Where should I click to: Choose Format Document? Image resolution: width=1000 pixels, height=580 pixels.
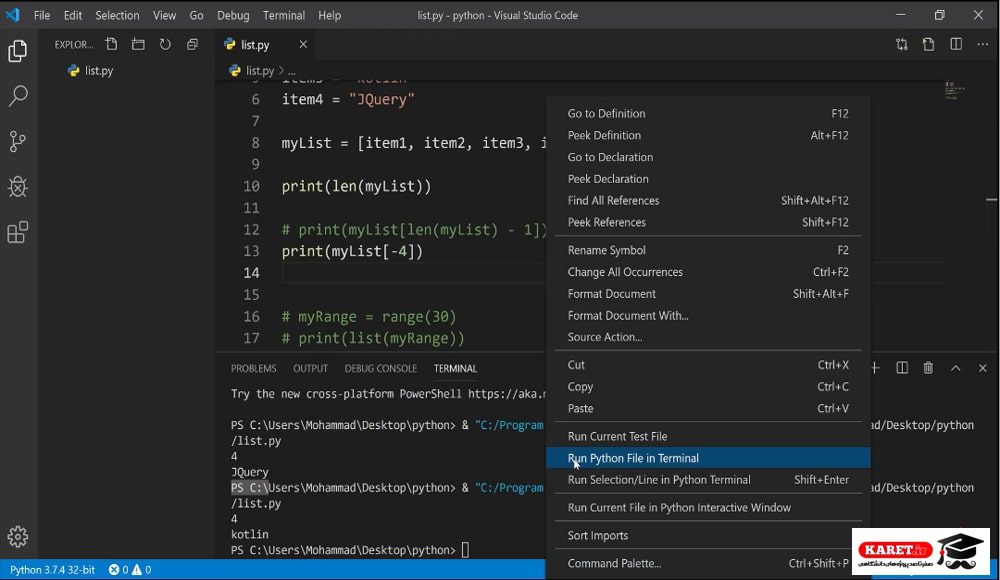click(x=708, y=294)
